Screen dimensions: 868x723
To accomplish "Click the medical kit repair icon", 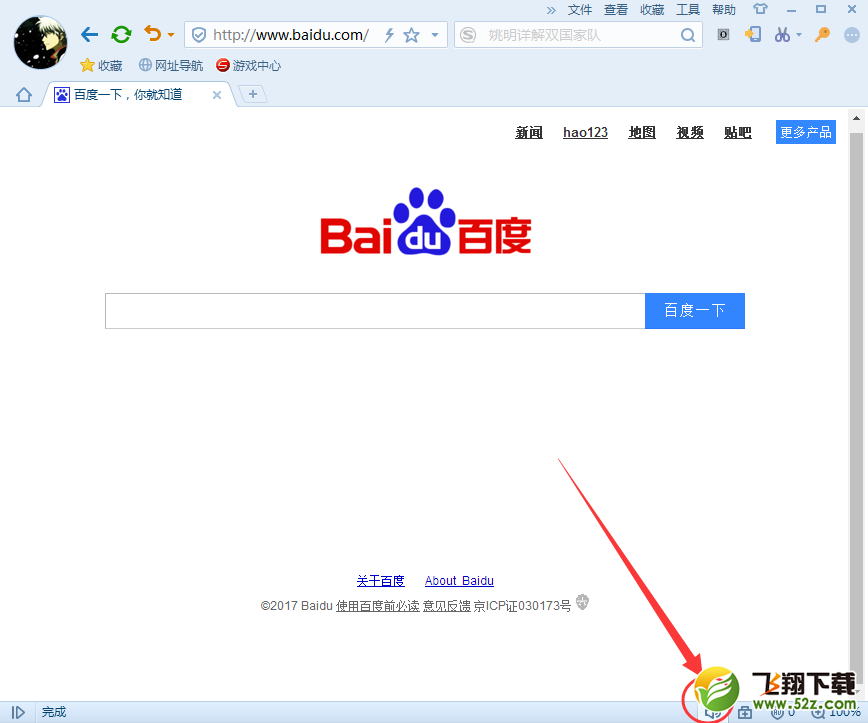I will point(745,712).
